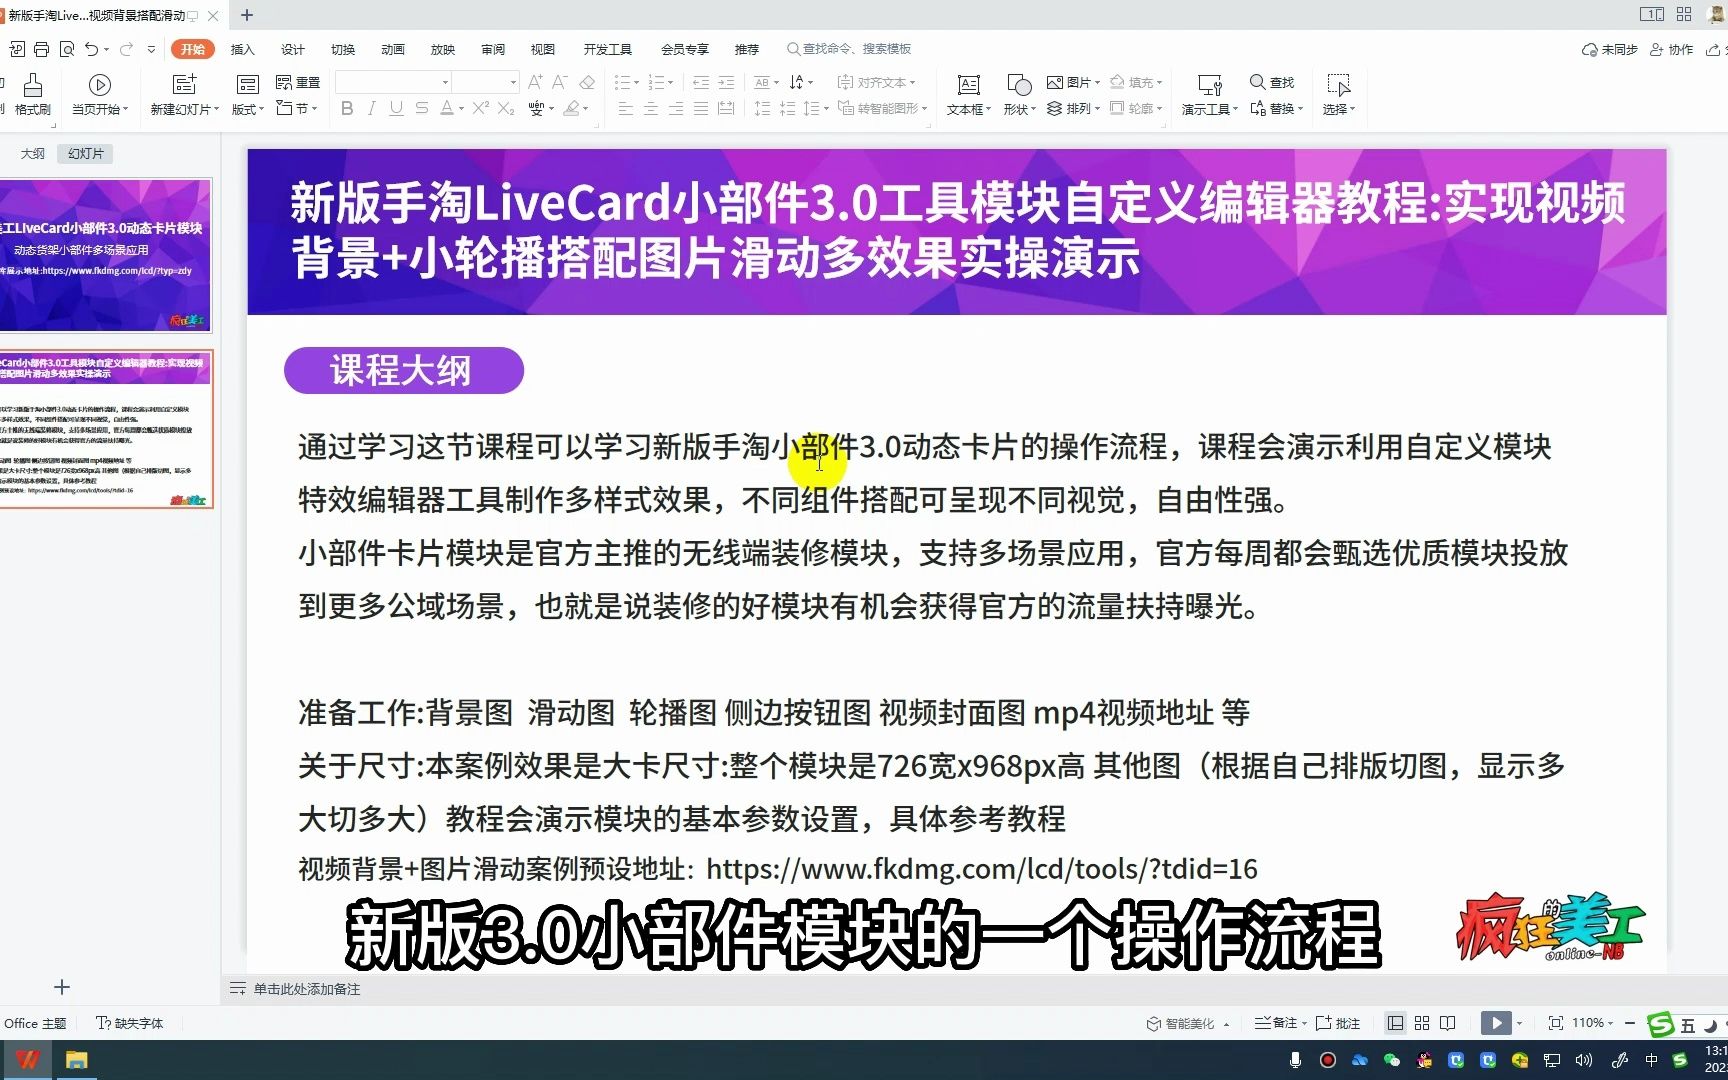Open the Arrange (排列) dropdown

point(1073,108)
